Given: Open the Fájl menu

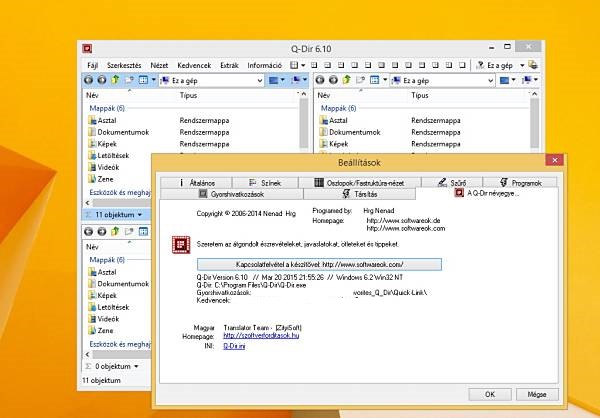Looking at the screenshot, I should pyautogui.click(x=93, y=65).
